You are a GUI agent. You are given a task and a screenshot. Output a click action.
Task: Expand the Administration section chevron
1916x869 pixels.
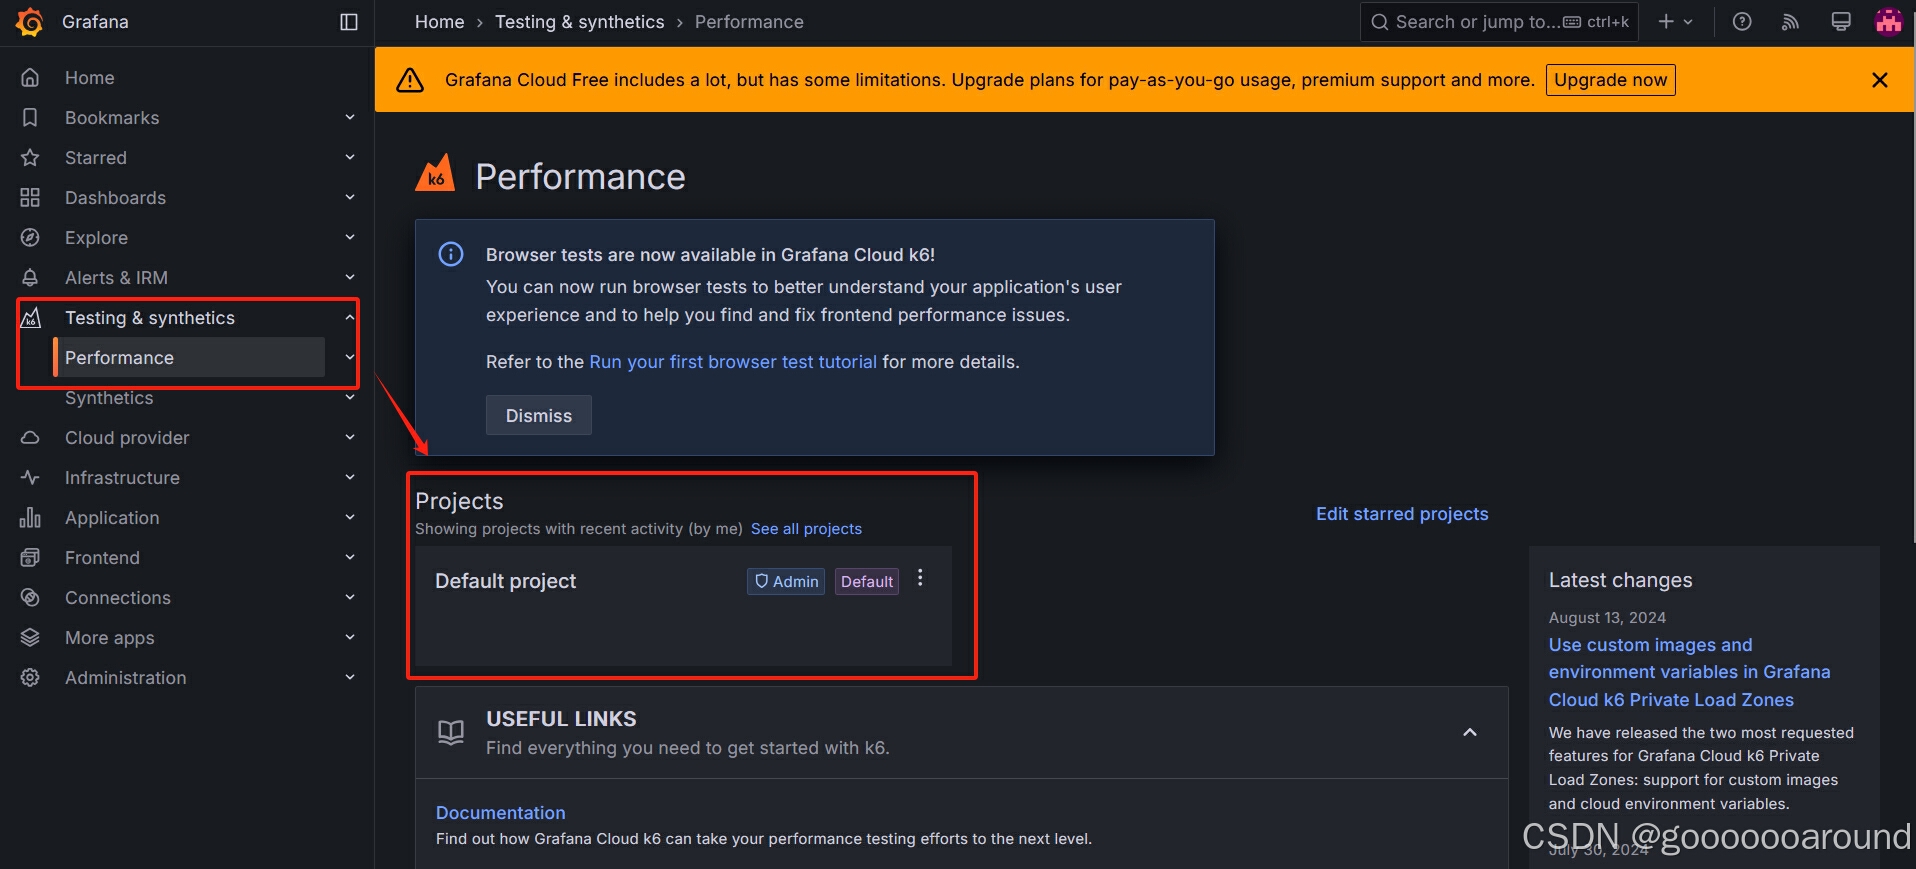(x=350, y=677)
